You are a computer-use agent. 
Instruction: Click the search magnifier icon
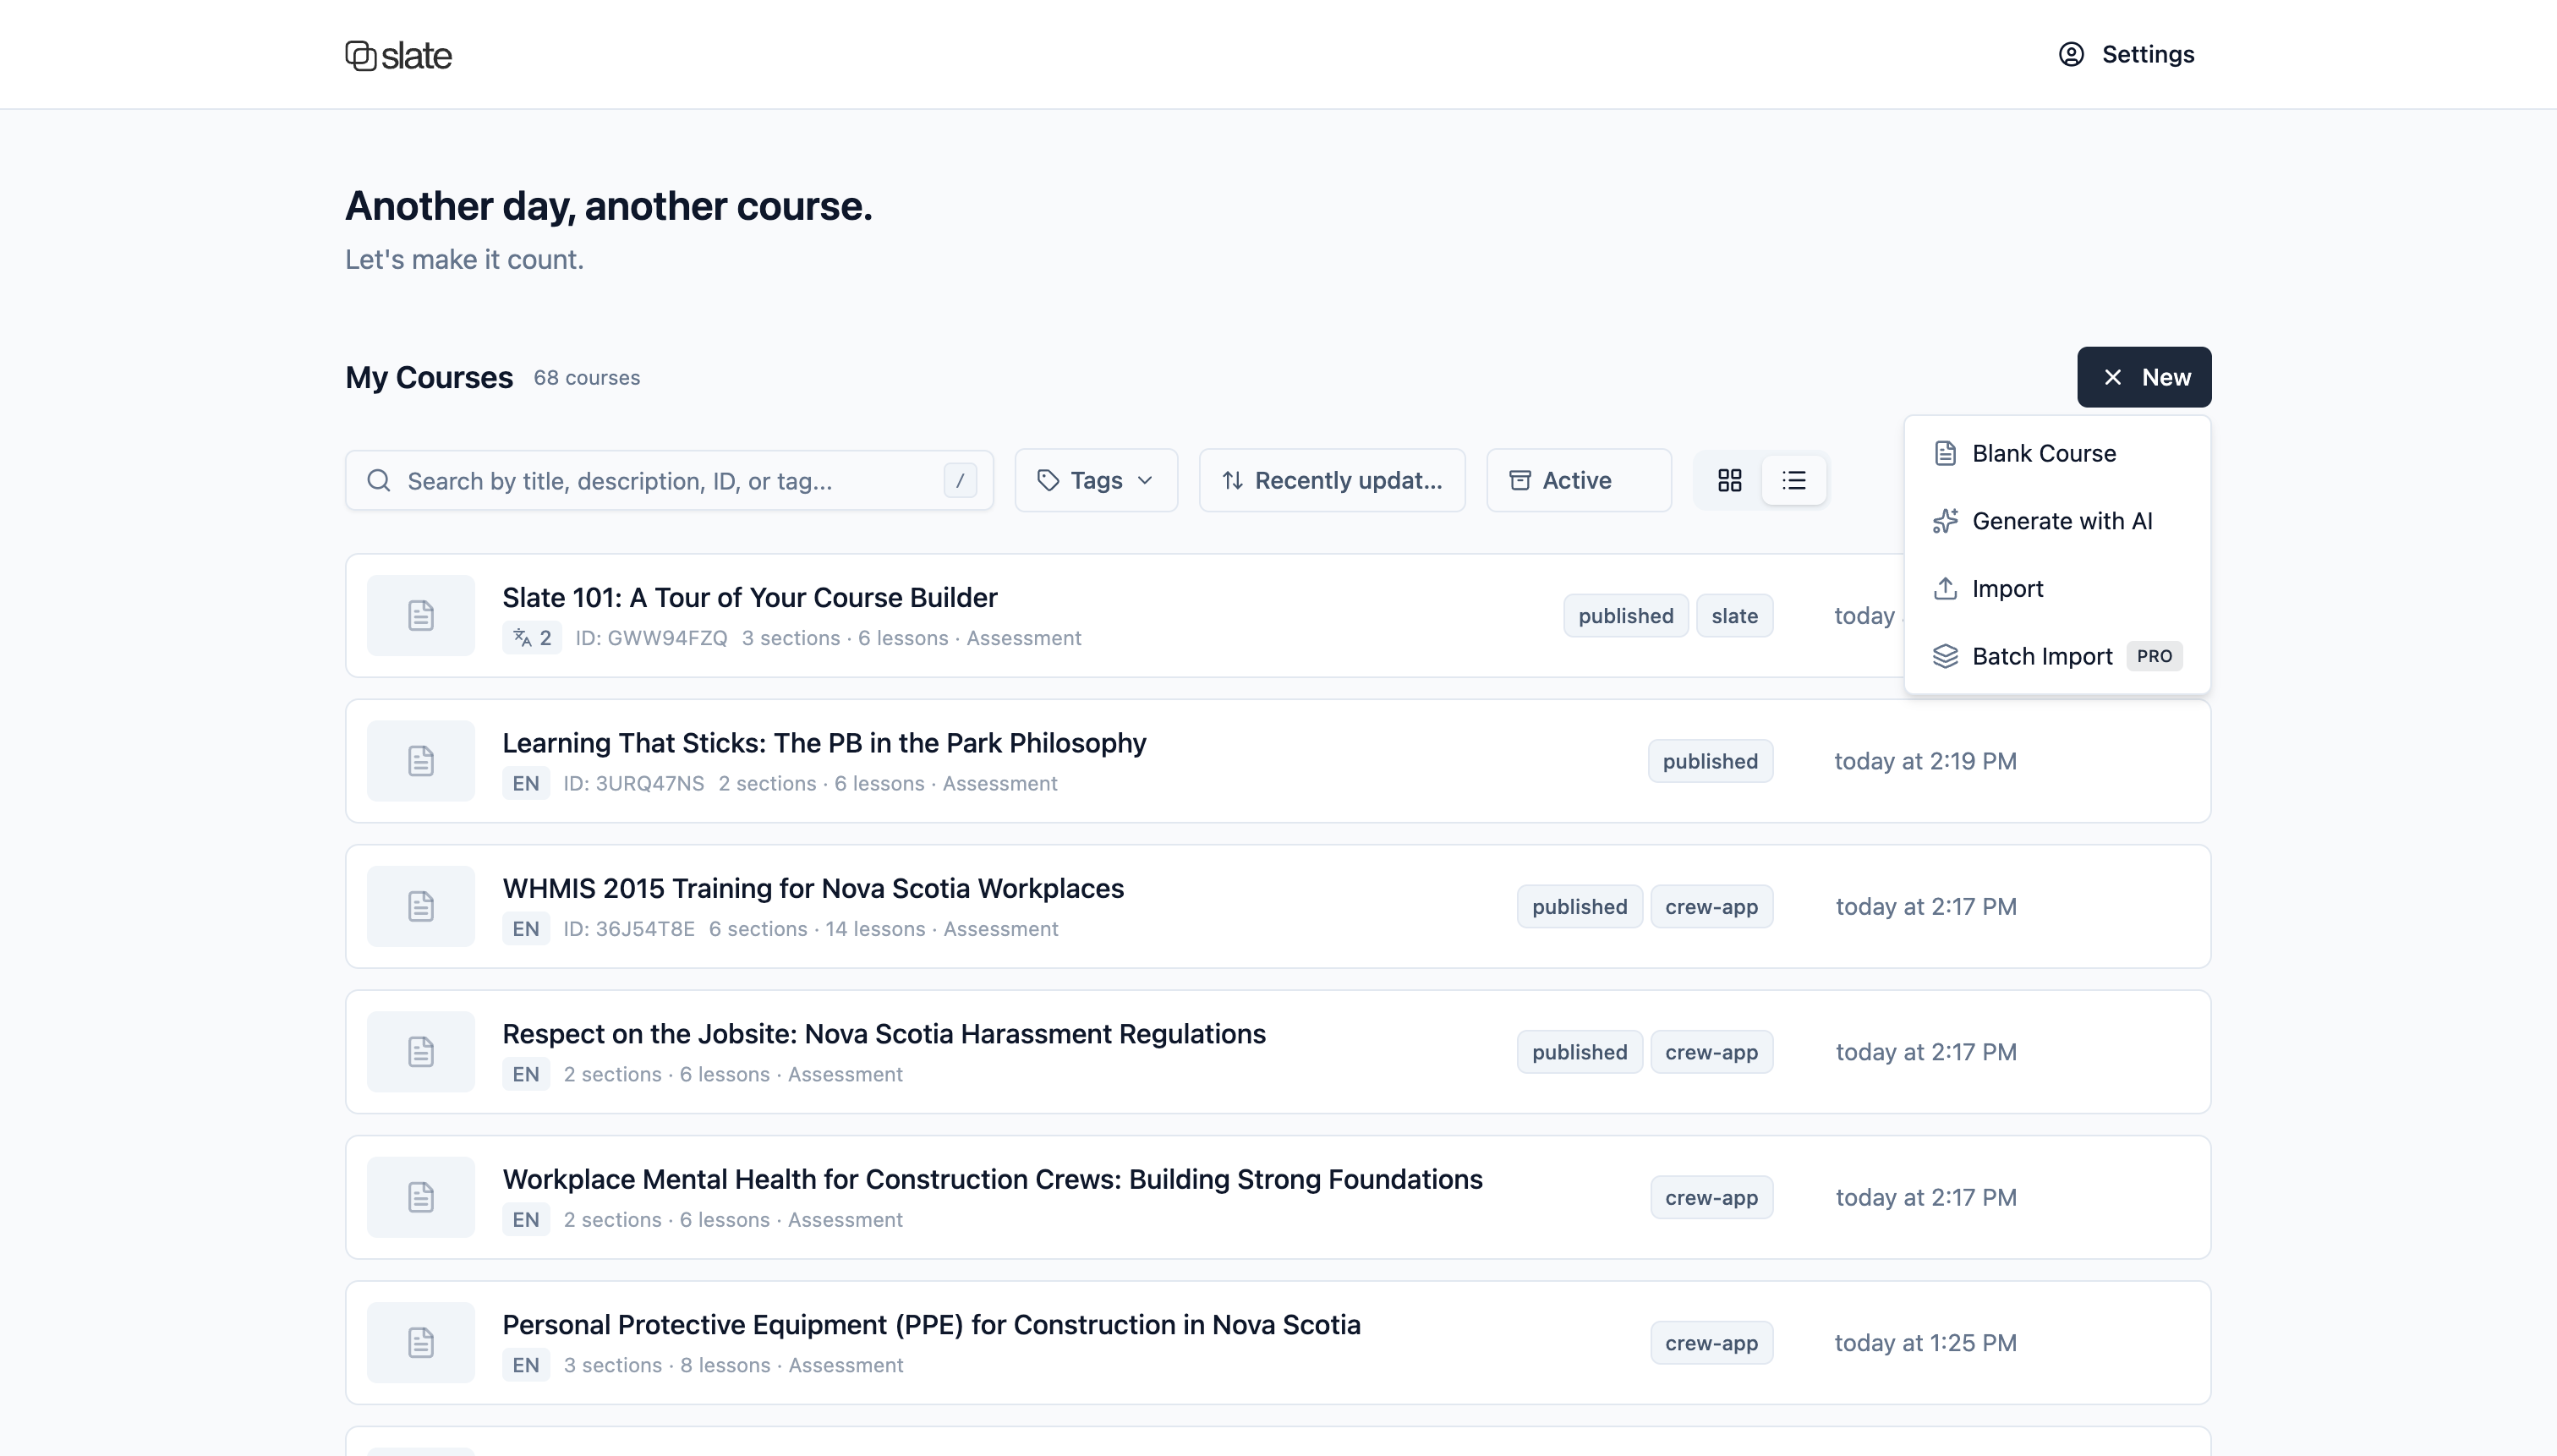tap(379, 481)
